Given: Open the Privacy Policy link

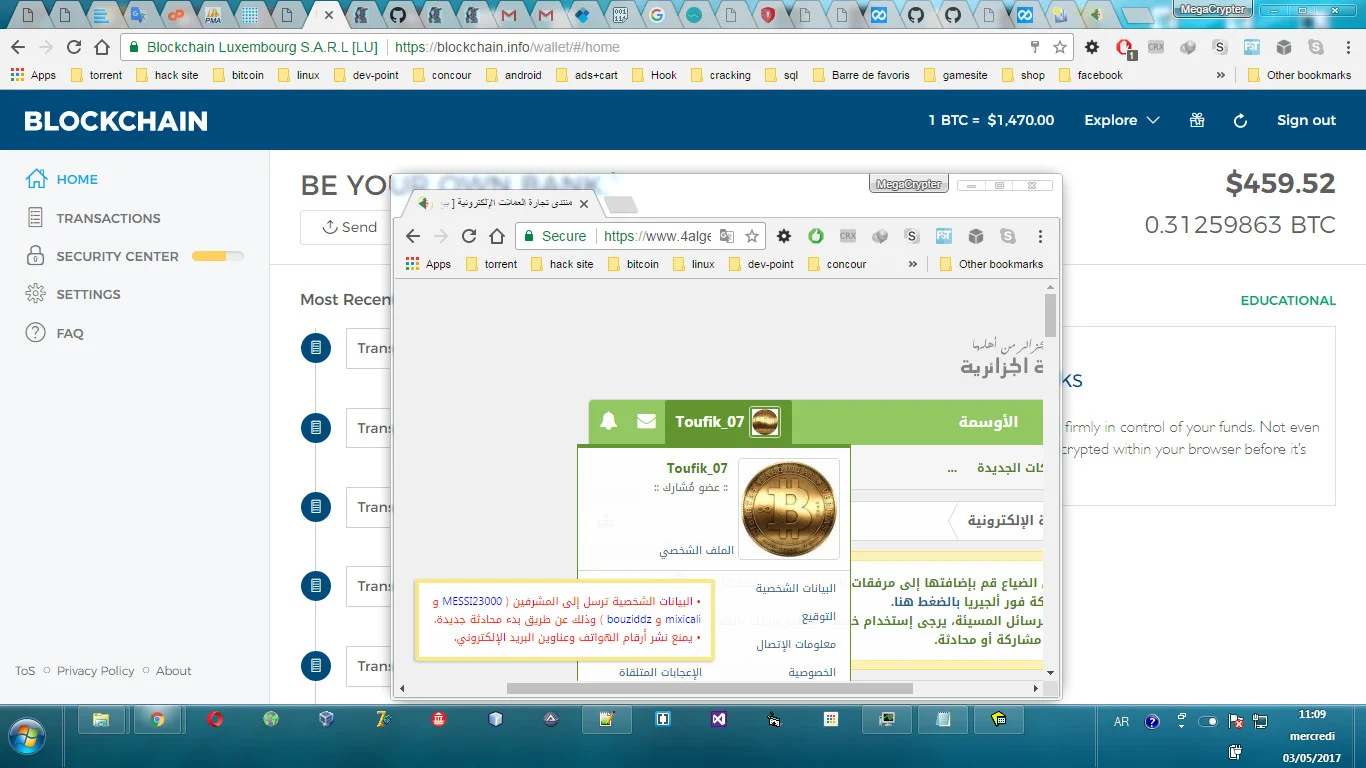Looking at the screenshot, I should click(x=95, y=671).
